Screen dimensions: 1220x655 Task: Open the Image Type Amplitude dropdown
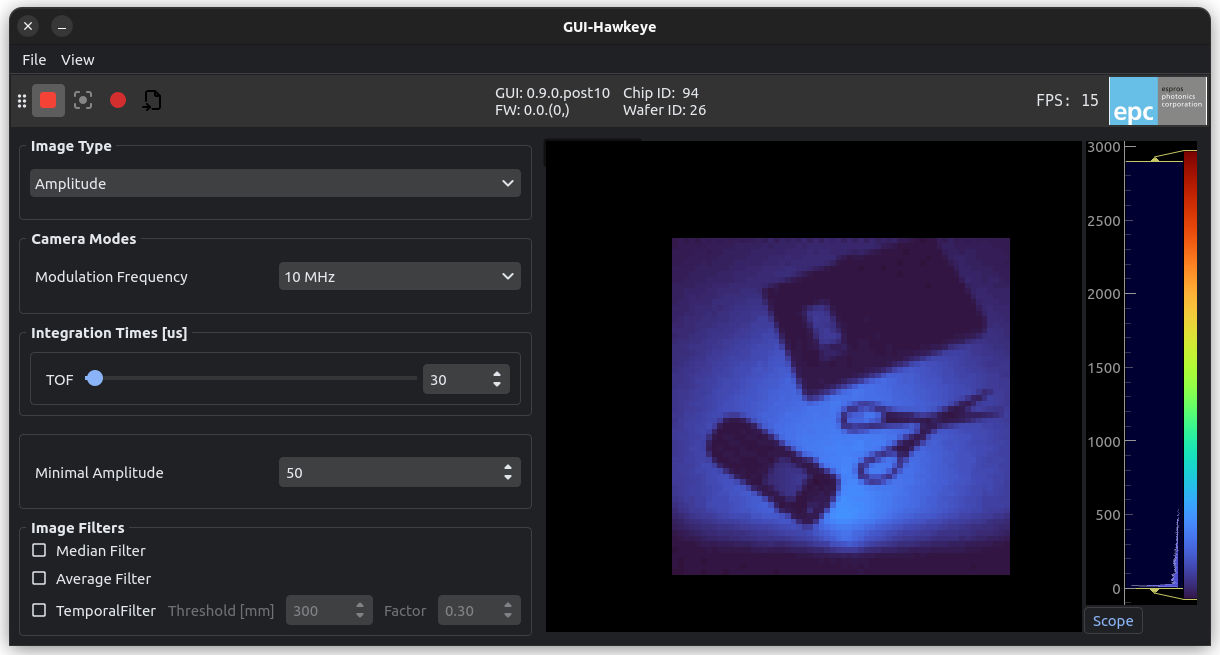(275, 183)
